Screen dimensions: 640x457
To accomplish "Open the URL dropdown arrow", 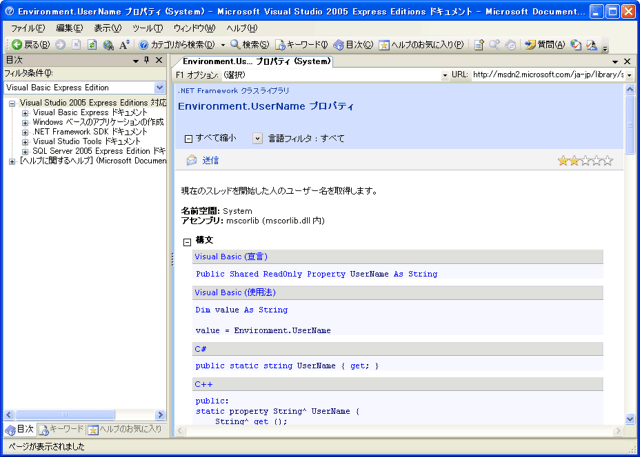I will click(x=629, y=75).
